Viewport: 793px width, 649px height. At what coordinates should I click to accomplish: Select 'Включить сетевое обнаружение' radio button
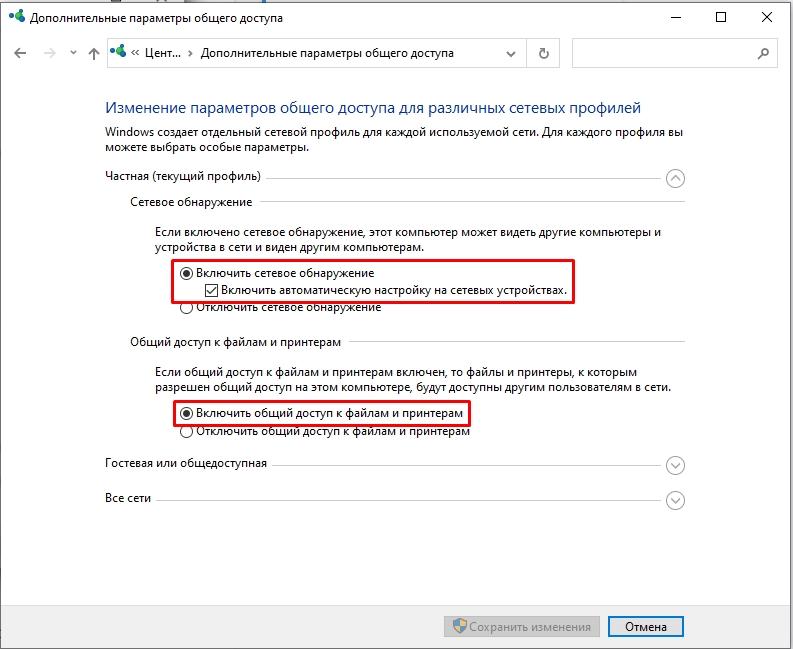coord(186,274)
